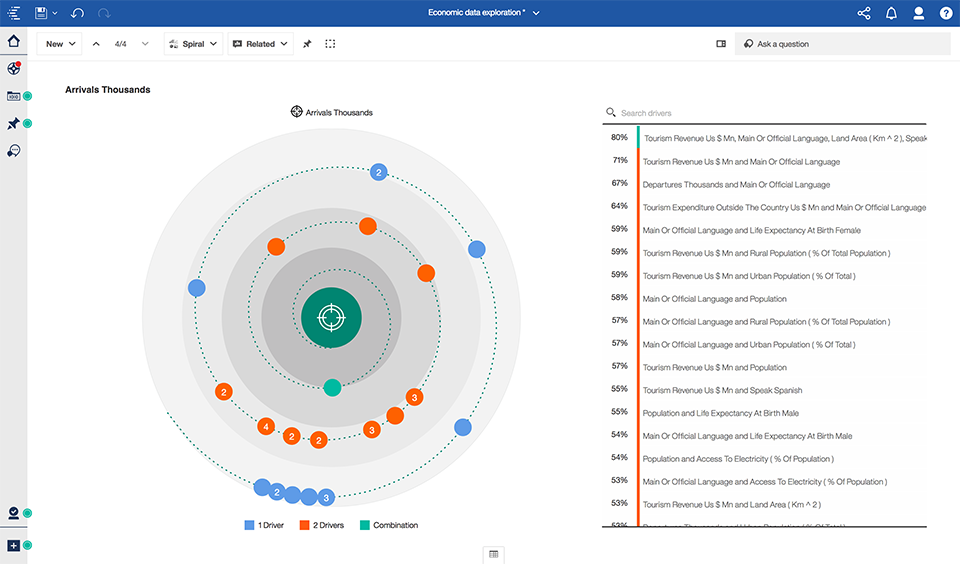This screenshot has height=564, width=960.
Task: Click the Ask a question field
Action: (842, 44)
